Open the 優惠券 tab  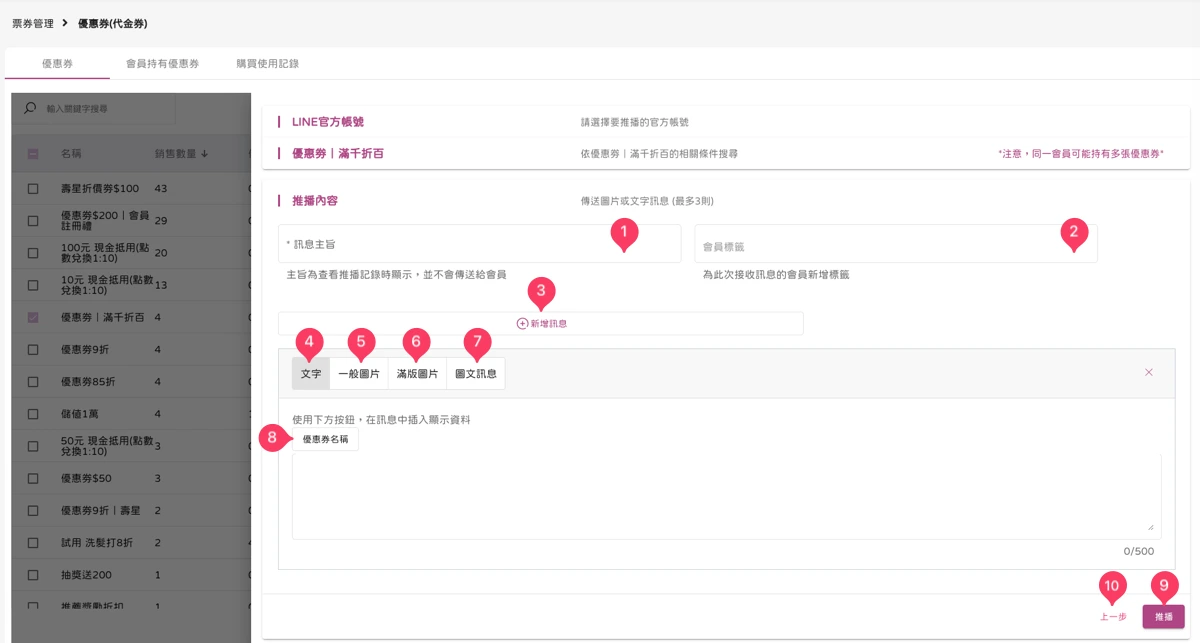[x=56, y=63]
